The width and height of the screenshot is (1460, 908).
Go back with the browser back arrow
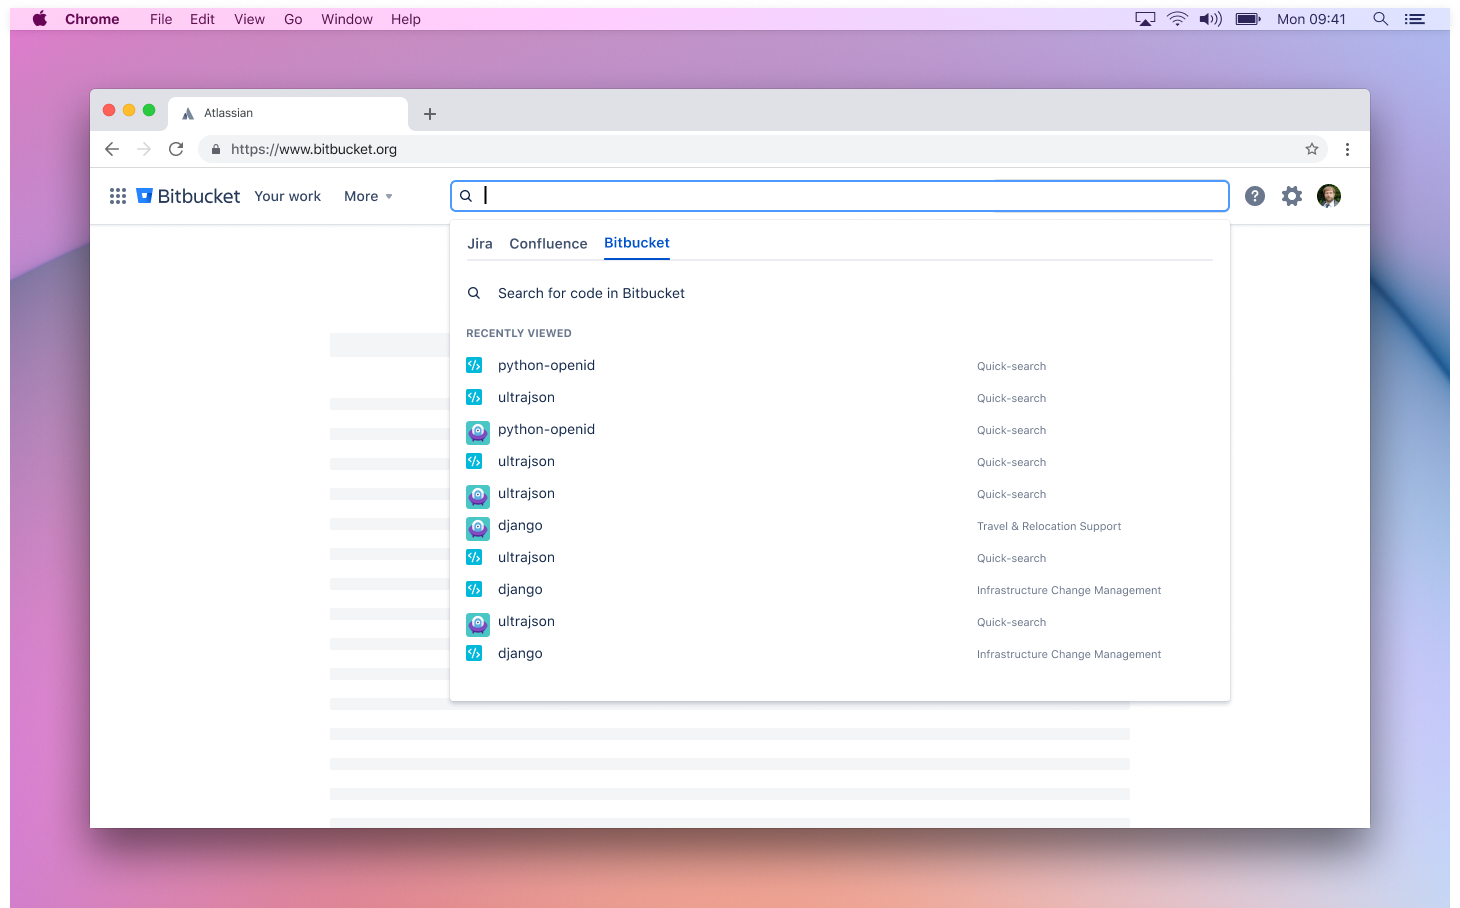[112, 149]
